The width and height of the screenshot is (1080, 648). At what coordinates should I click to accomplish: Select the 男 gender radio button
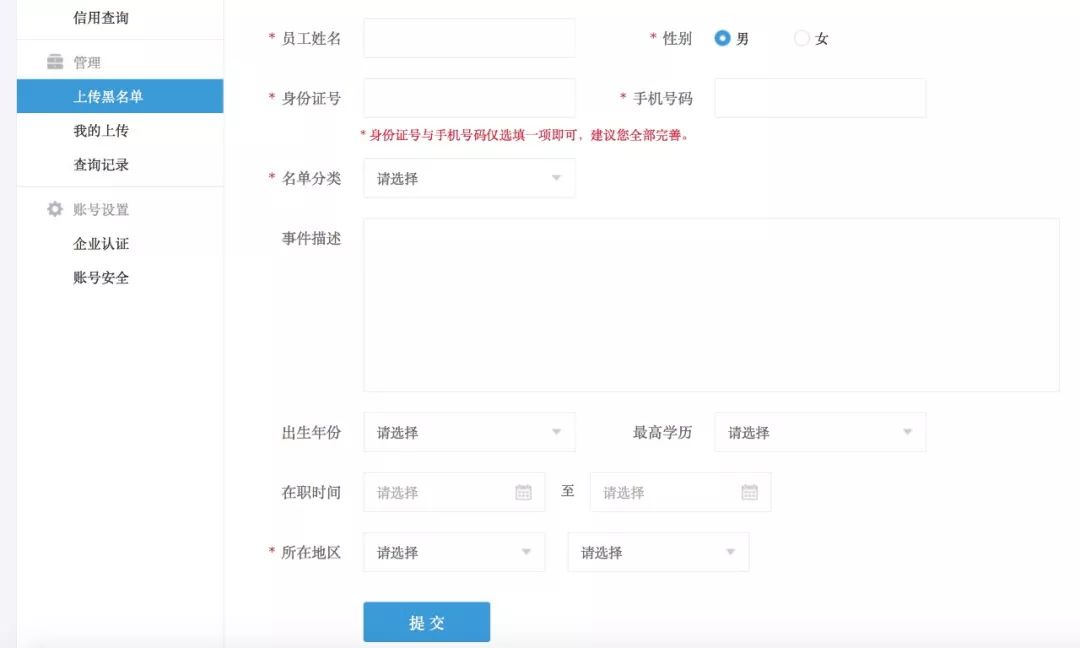pos(719,37)
